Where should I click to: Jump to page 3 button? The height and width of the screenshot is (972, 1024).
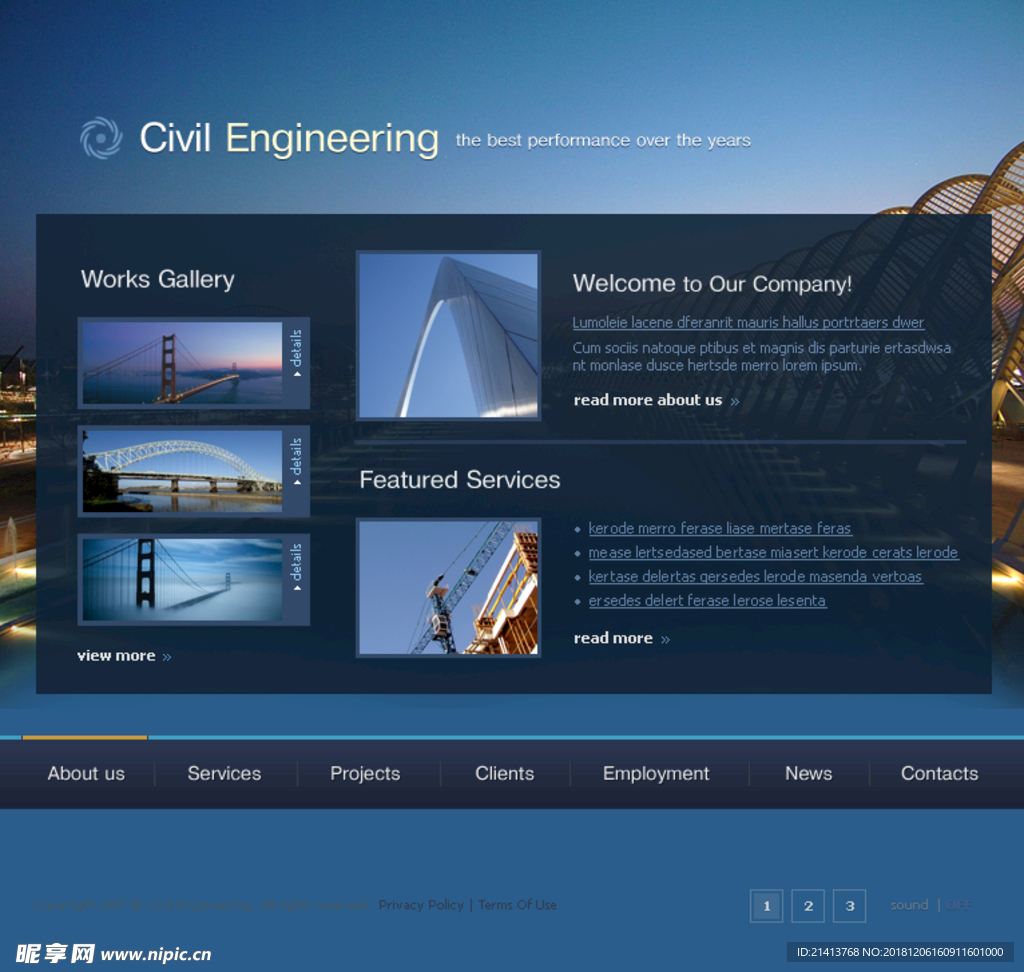point(849,906)
